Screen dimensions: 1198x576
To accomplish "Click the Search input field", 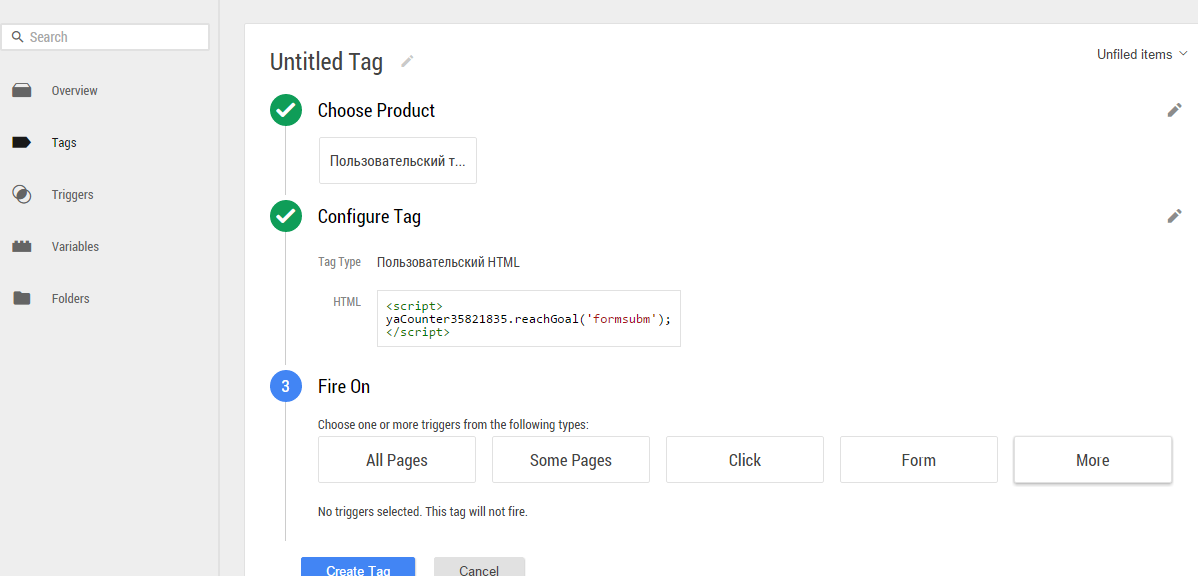I will point(105,37).
